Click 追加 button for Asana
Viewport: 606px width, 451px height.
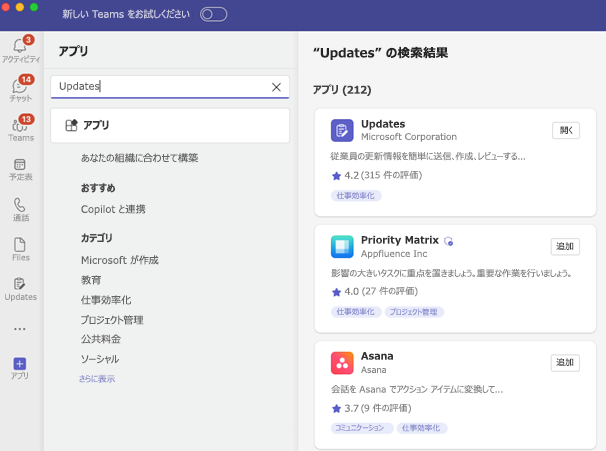click(565, 363)
